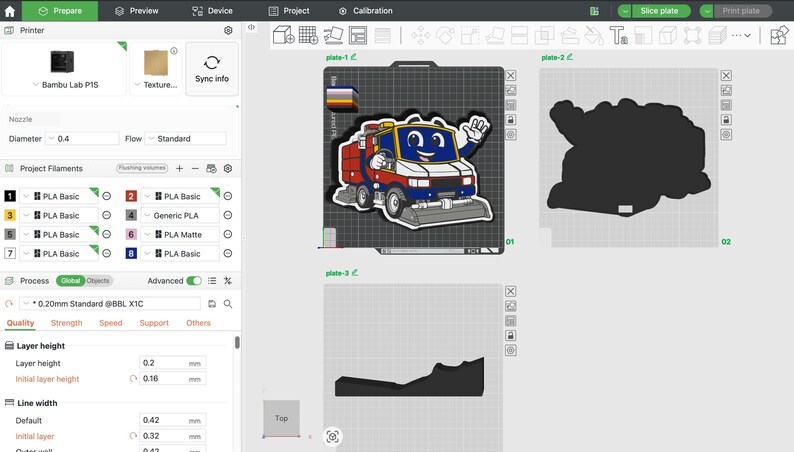The image size is (794, 452).
Task: Open plate-3 settings gear icon
Action: click(x=511, y=350)
